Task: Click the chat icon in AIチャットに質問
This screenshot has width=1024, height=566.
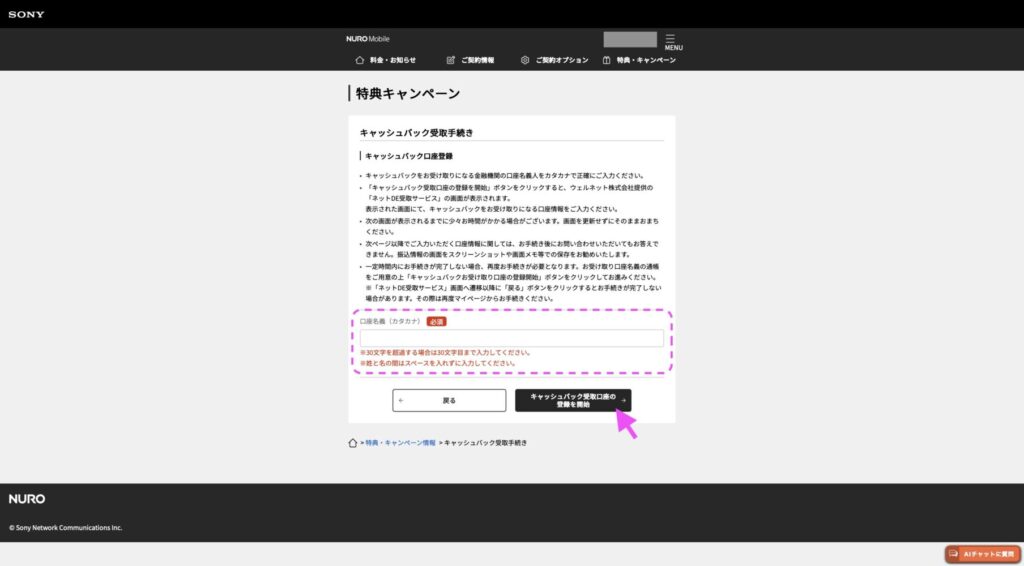Action: click(x=954, y=553)
